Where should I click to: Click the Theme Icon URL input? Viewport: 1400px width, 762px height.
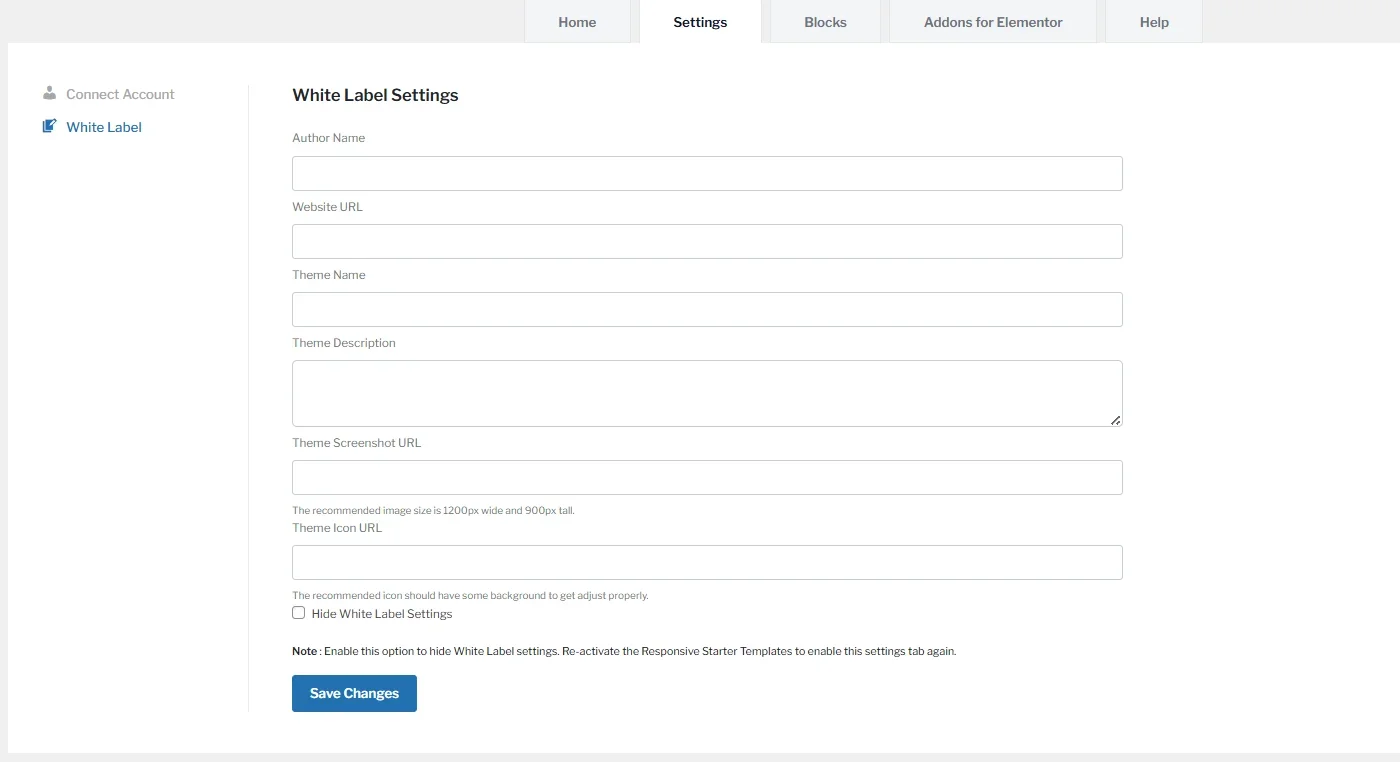coord(706,562)
